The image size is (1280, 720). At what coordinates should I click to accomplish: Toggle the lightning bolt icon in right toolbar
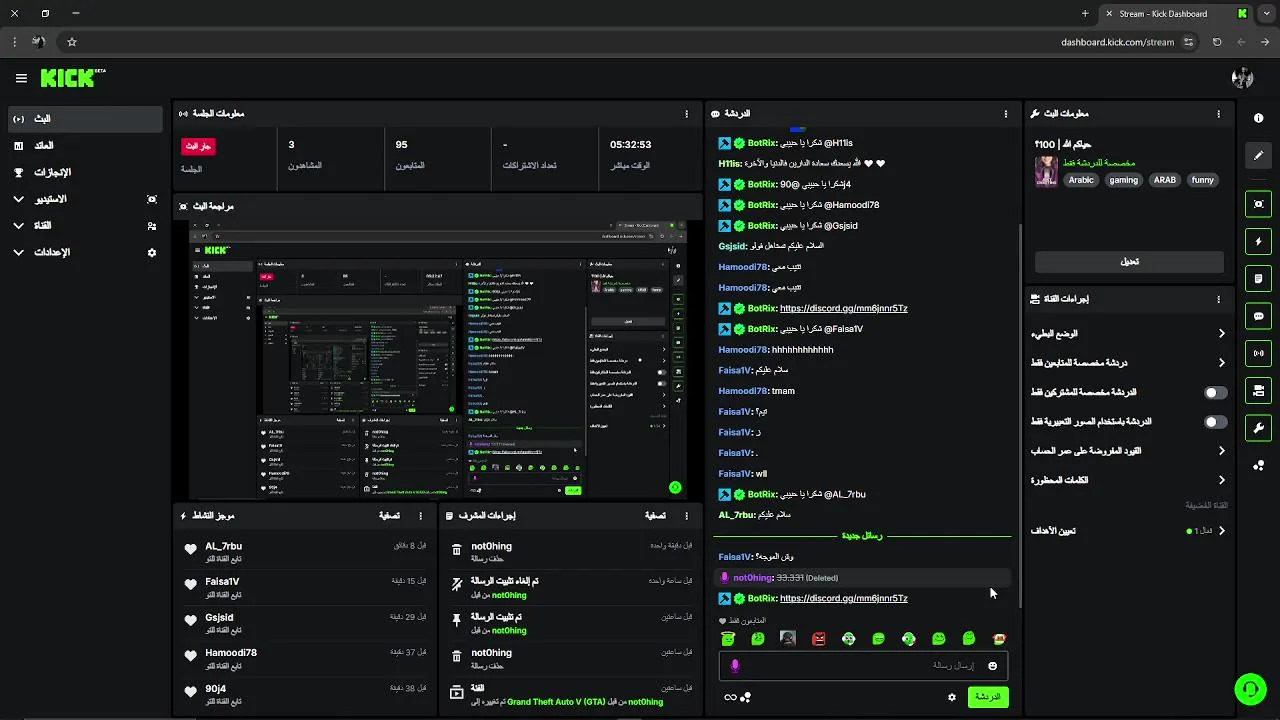[1258, 241]
